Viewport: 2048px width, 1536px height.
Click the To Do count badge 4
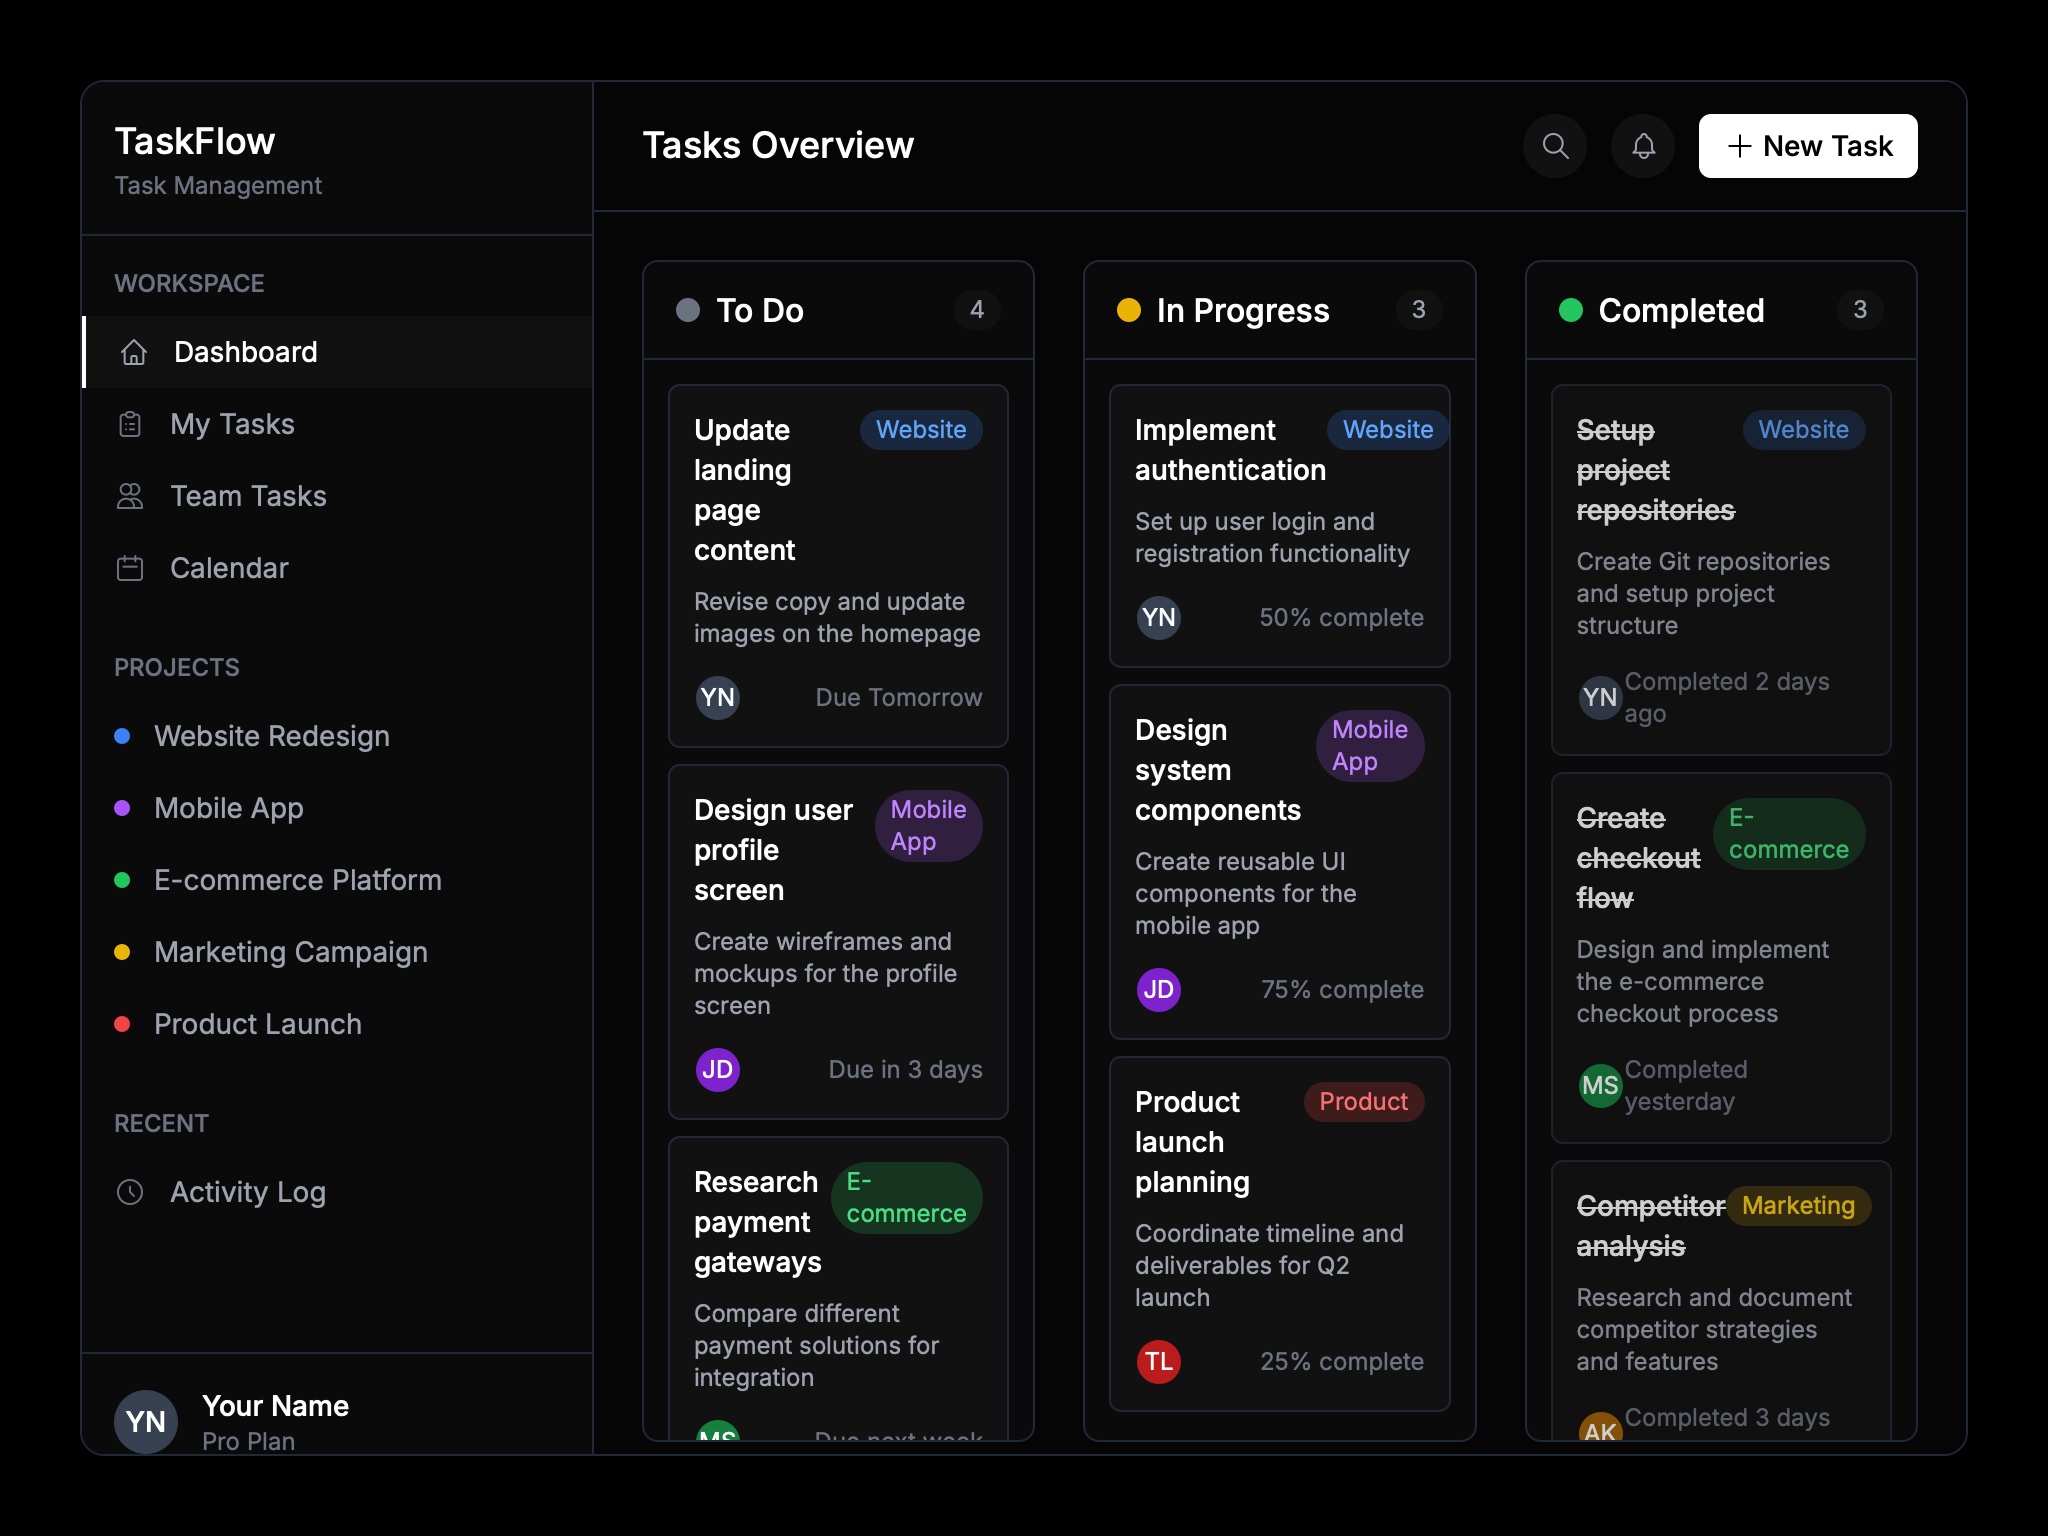[x=977, y=310]
